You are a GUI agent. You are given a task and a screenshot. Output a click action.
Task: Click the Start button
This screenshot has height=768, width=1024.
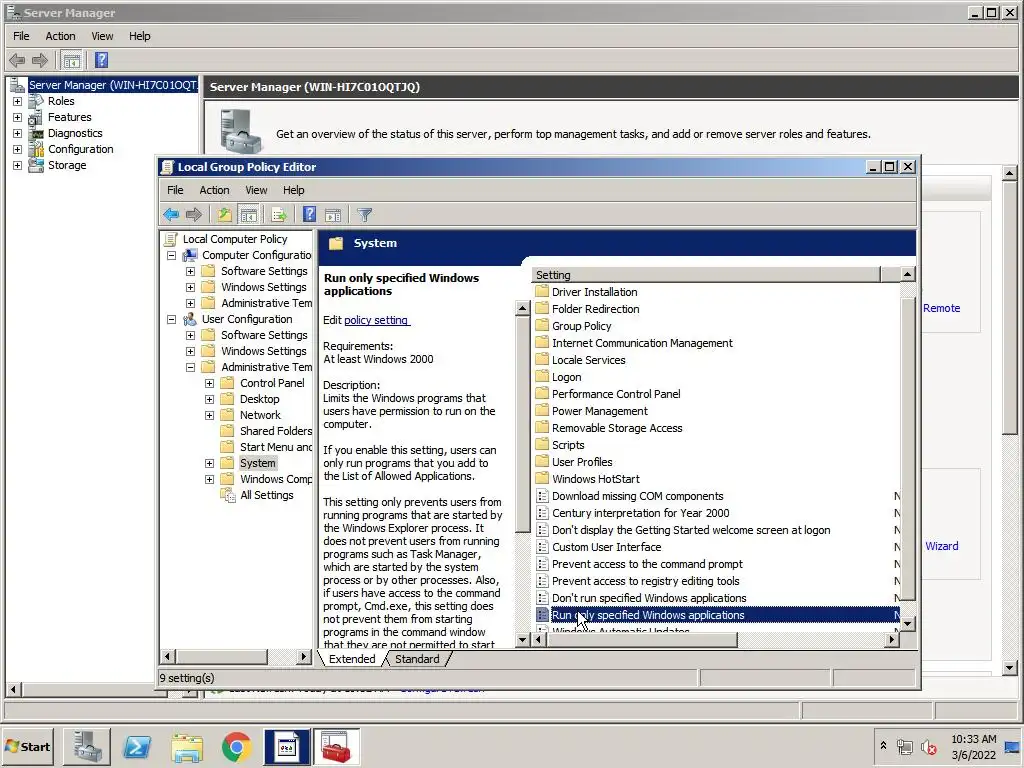(28, 746)
